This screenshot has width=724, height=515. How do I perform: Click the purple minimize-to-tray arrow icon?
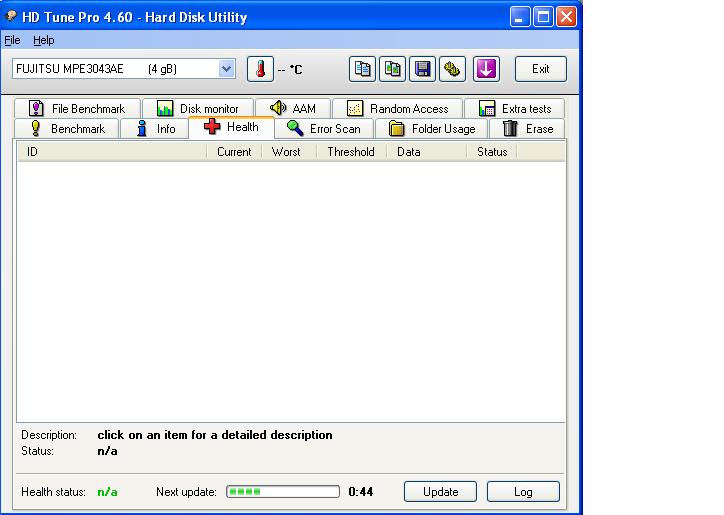click(x=486, y=69)
